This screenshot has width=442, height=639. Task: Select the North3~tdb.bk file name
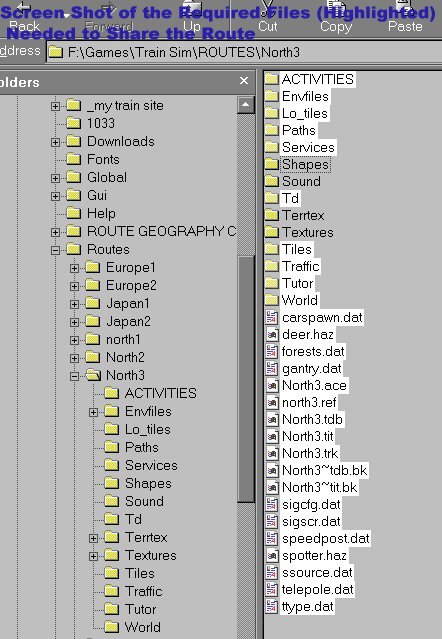coord(325,470)
